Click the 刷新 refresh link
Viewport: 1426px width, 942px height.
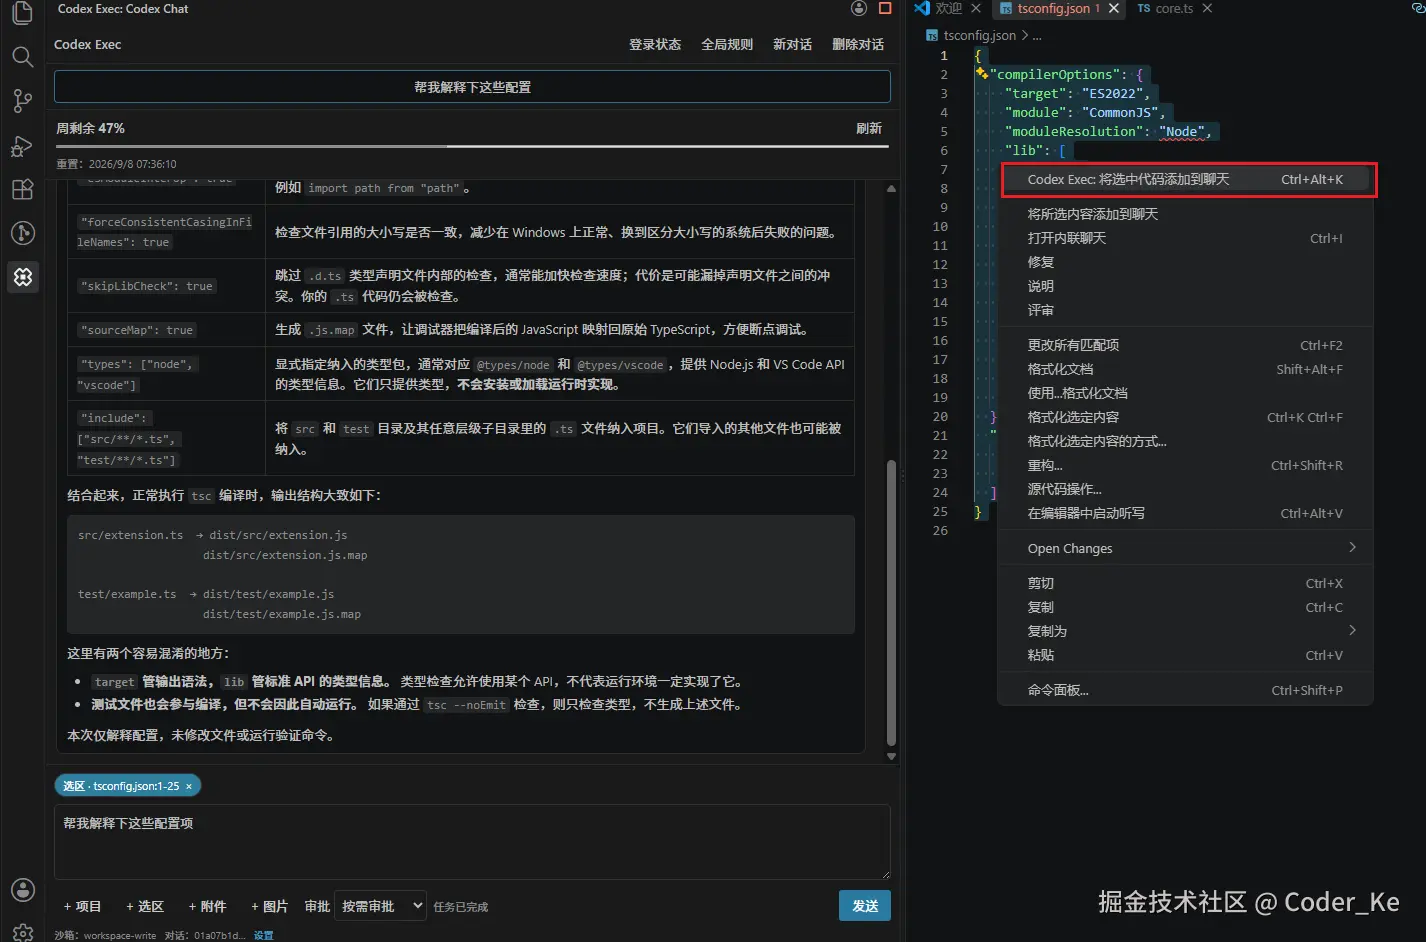[x=869, y=128]
